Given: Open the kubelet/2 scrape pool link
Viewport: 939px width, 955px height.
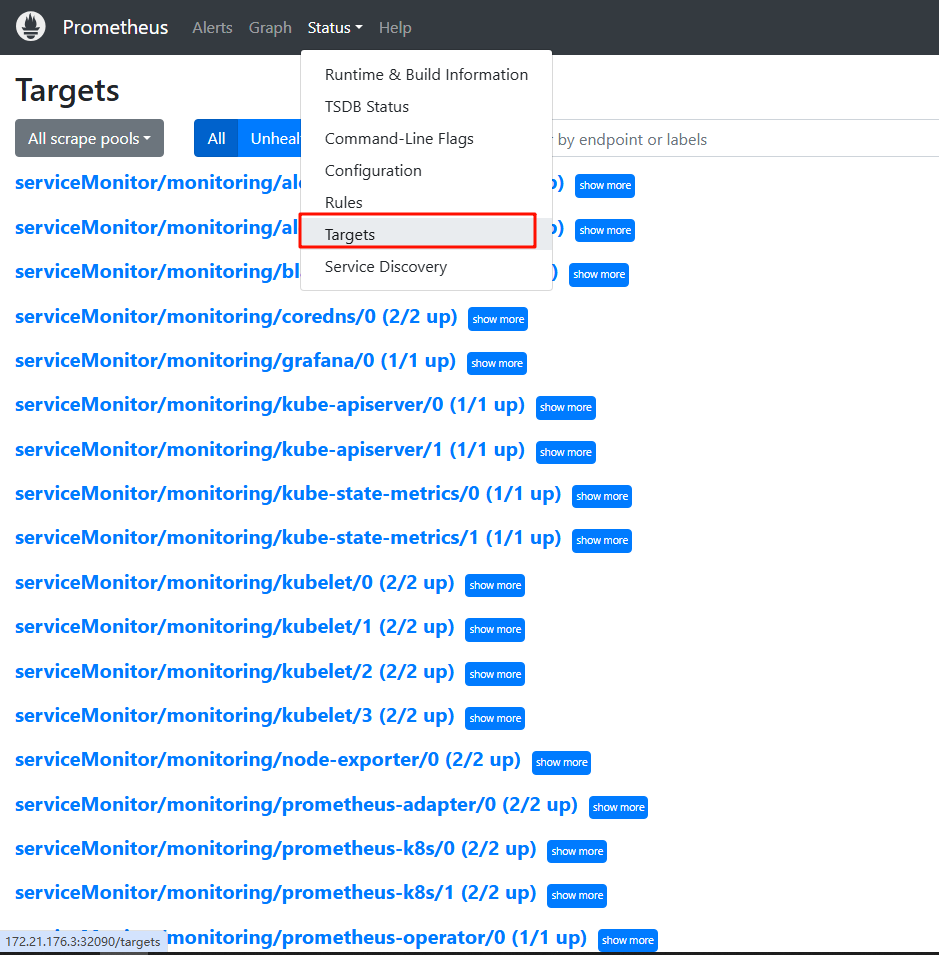Looking at the screenshot, I should point(234,671).
